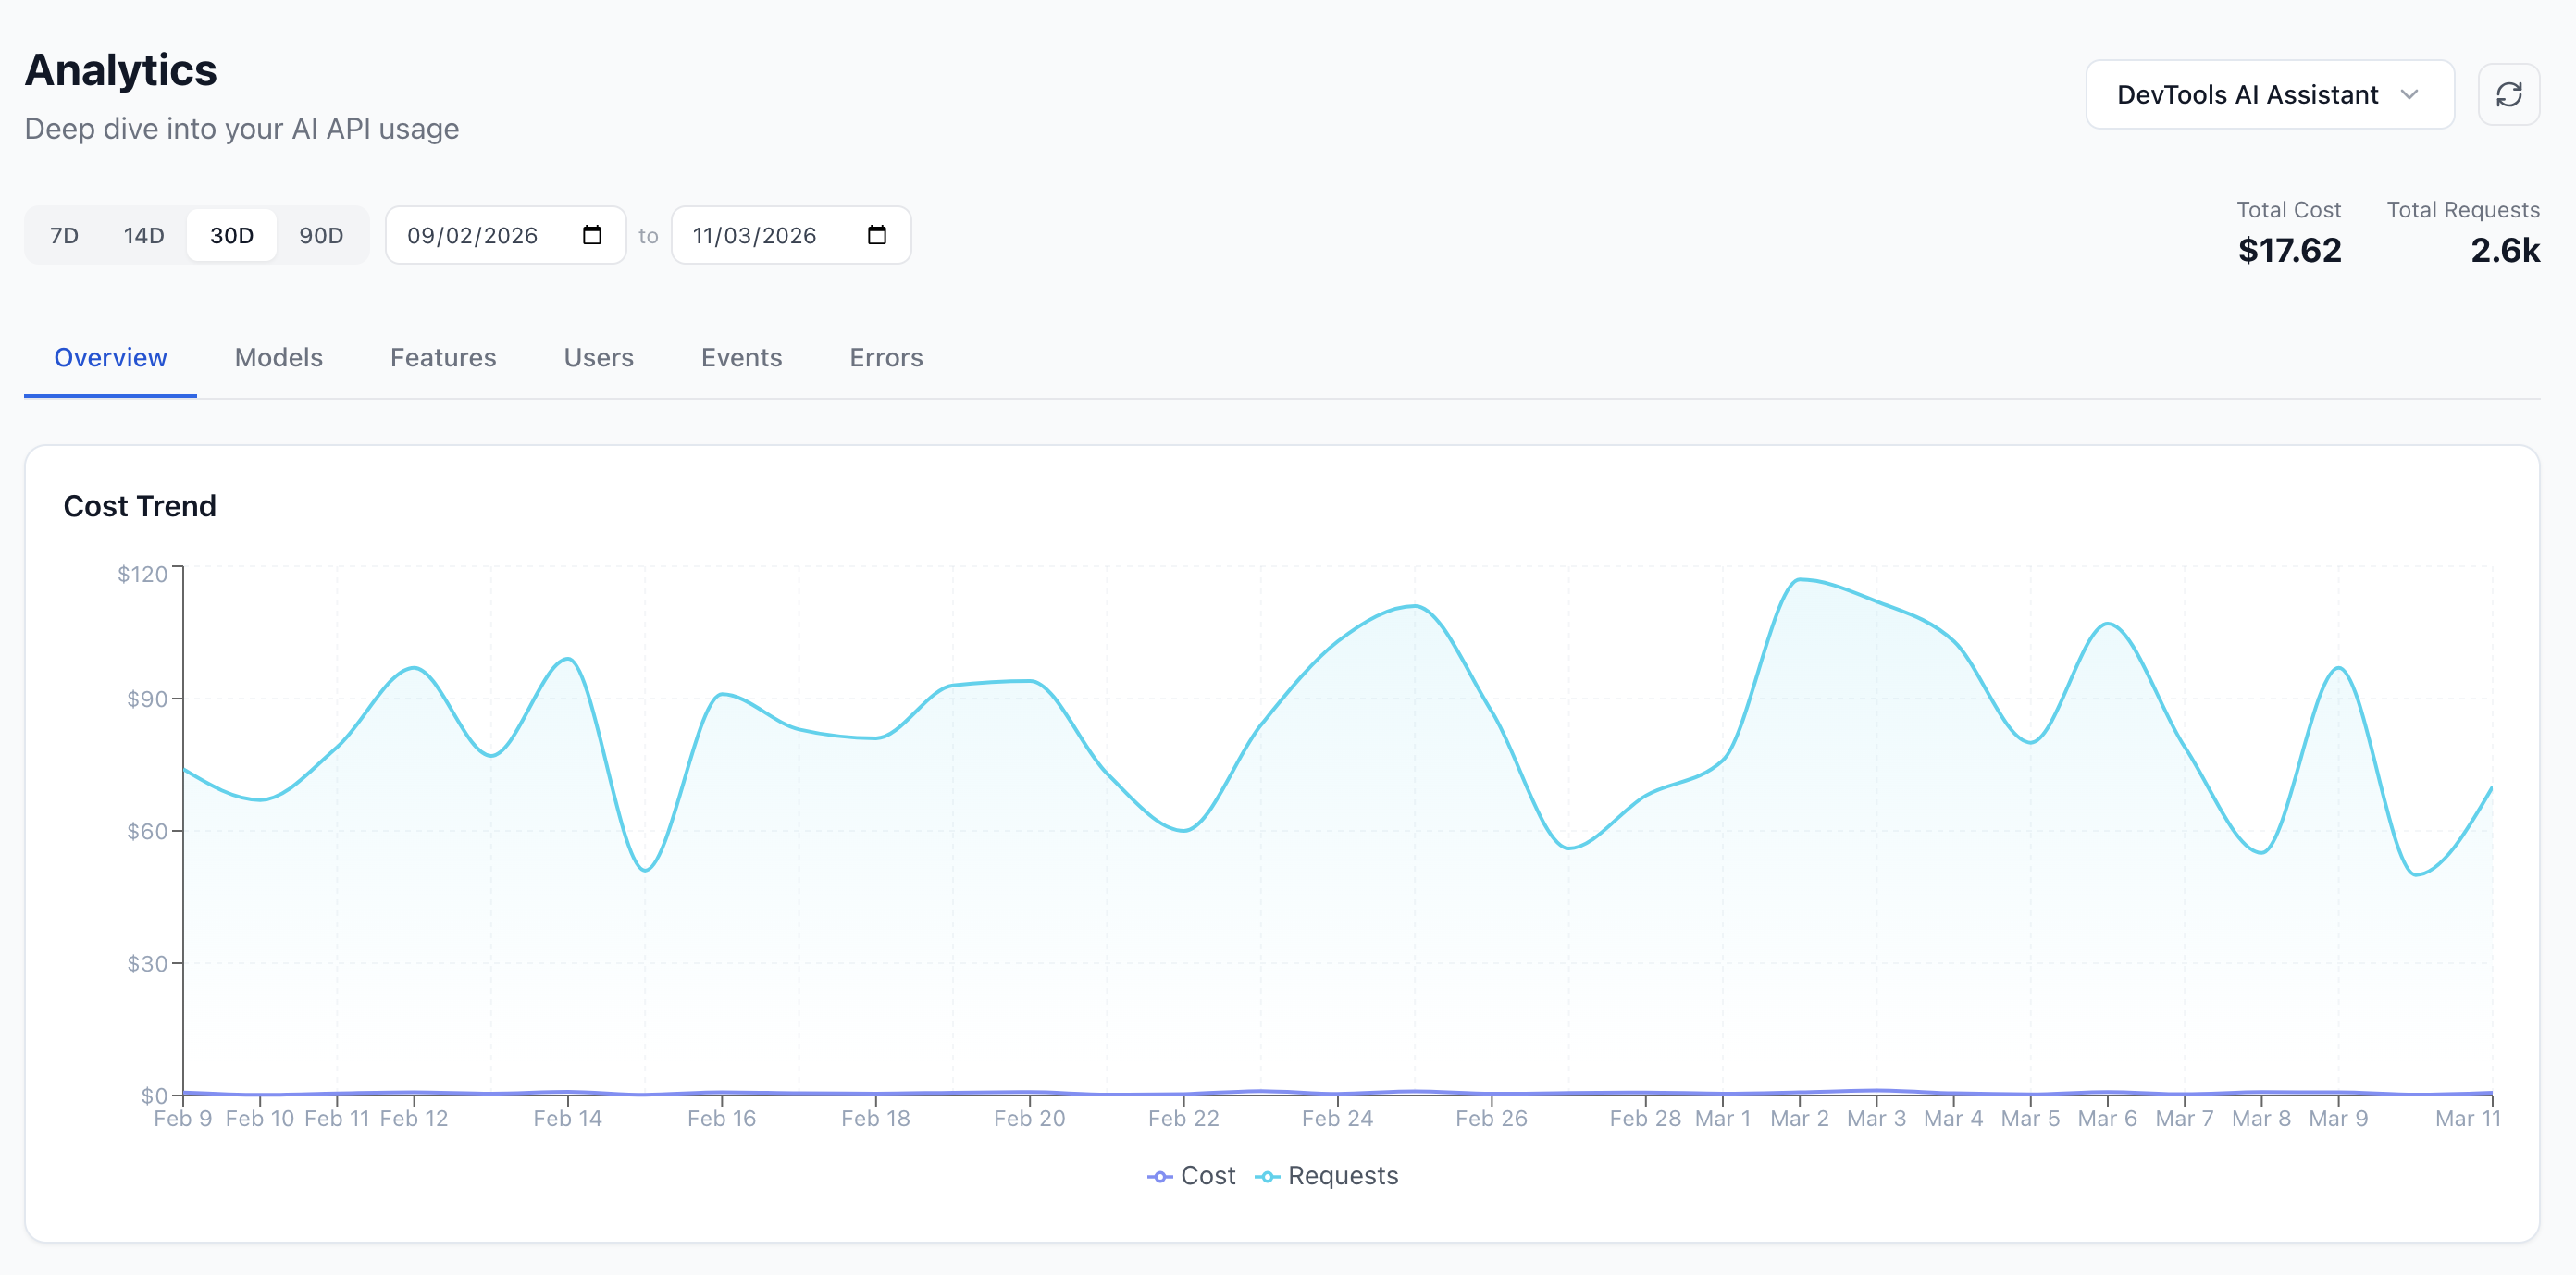Expand the chevron next to DevTools AI Assistant
The height and width of the screenshot is (1275, 2576).
click(x=2412, y=94)
